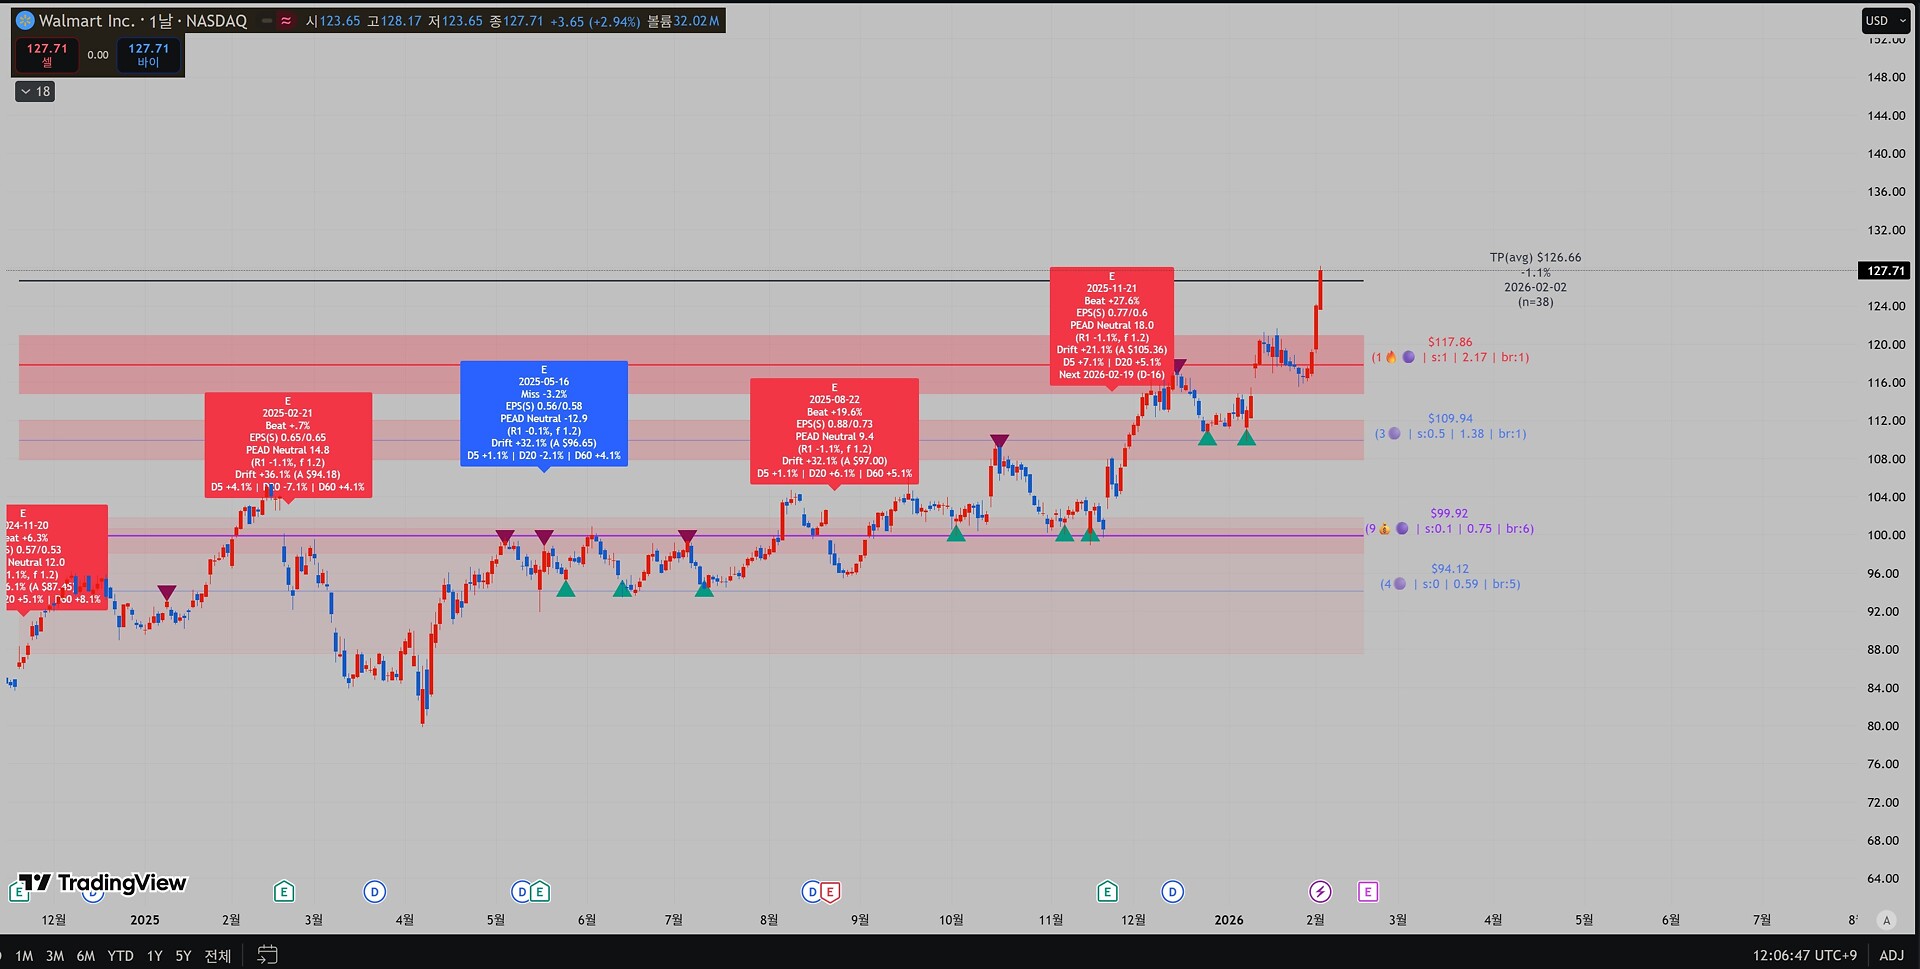
Task: Open timezone menu from 12:06:47 UTC+9 clock
Action: tap(1804, 955)
